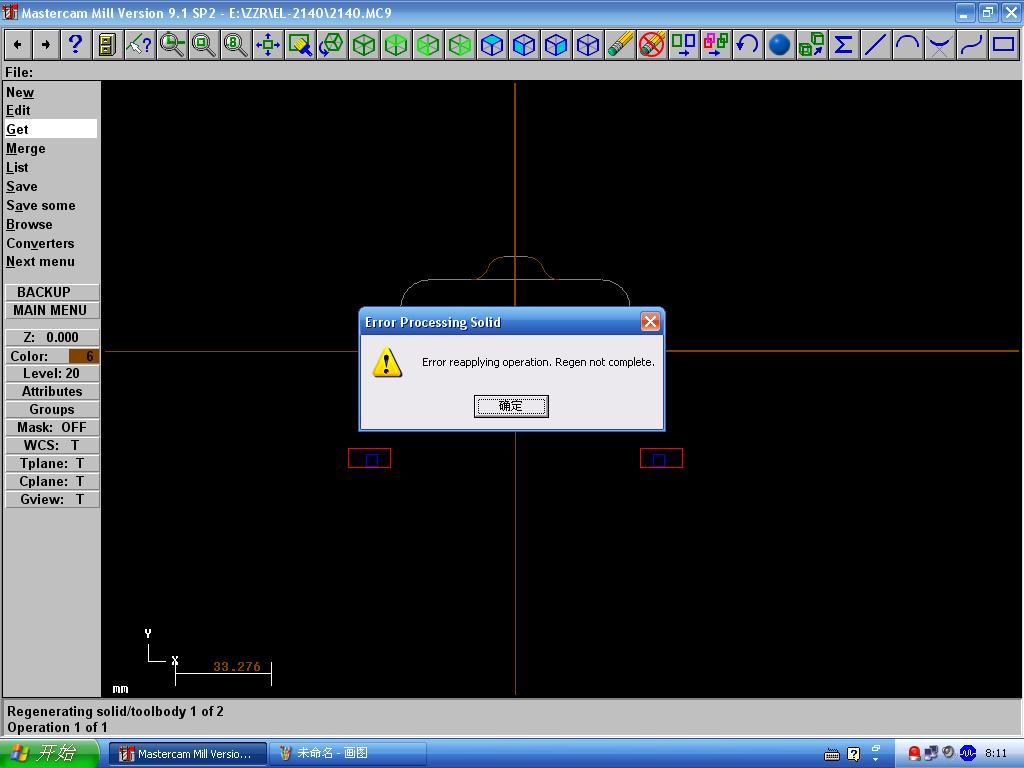Fit geometry to screen with four-arrows icon
Image resolution: width=1024 pixels, height=768 pixels.
tap(267, 45)
